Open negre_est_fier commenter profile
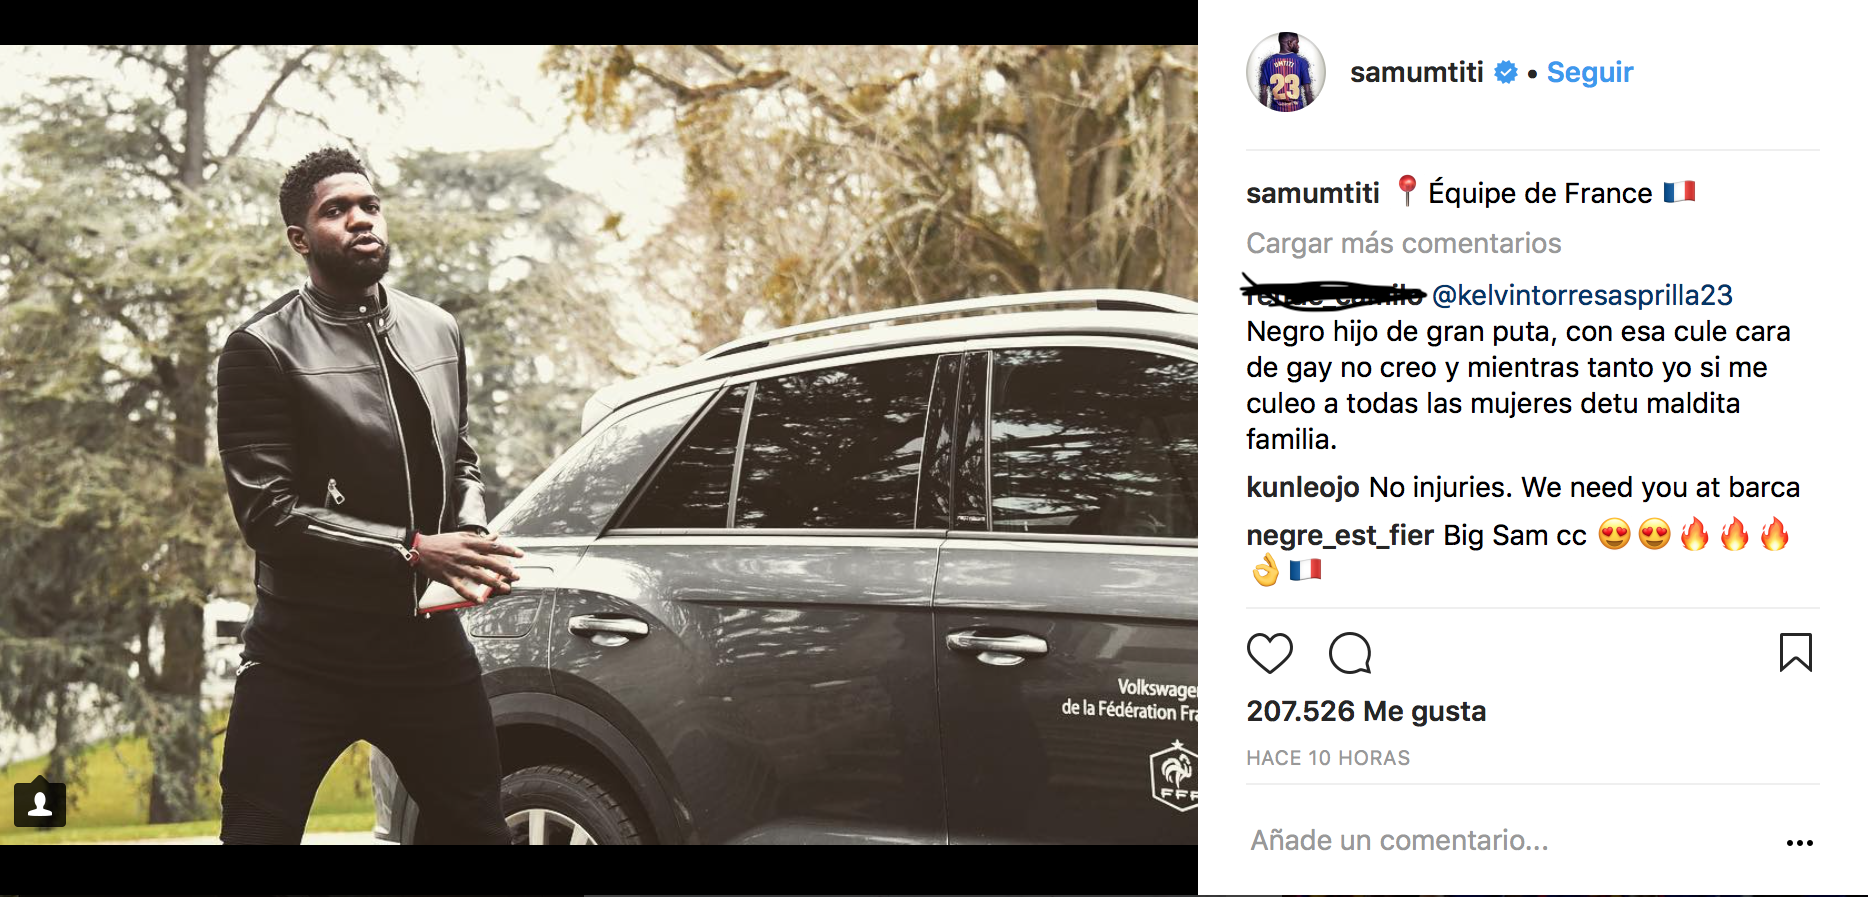The width and height of the screenshot is (1868, 897). coord(1340,535)
